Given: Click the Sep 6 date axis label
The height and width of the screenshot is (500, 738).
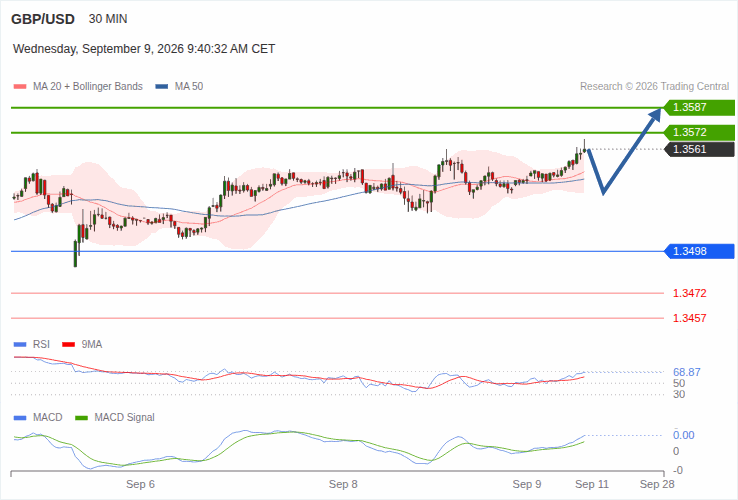Looking at the screenshot, I should click(140, 484).
